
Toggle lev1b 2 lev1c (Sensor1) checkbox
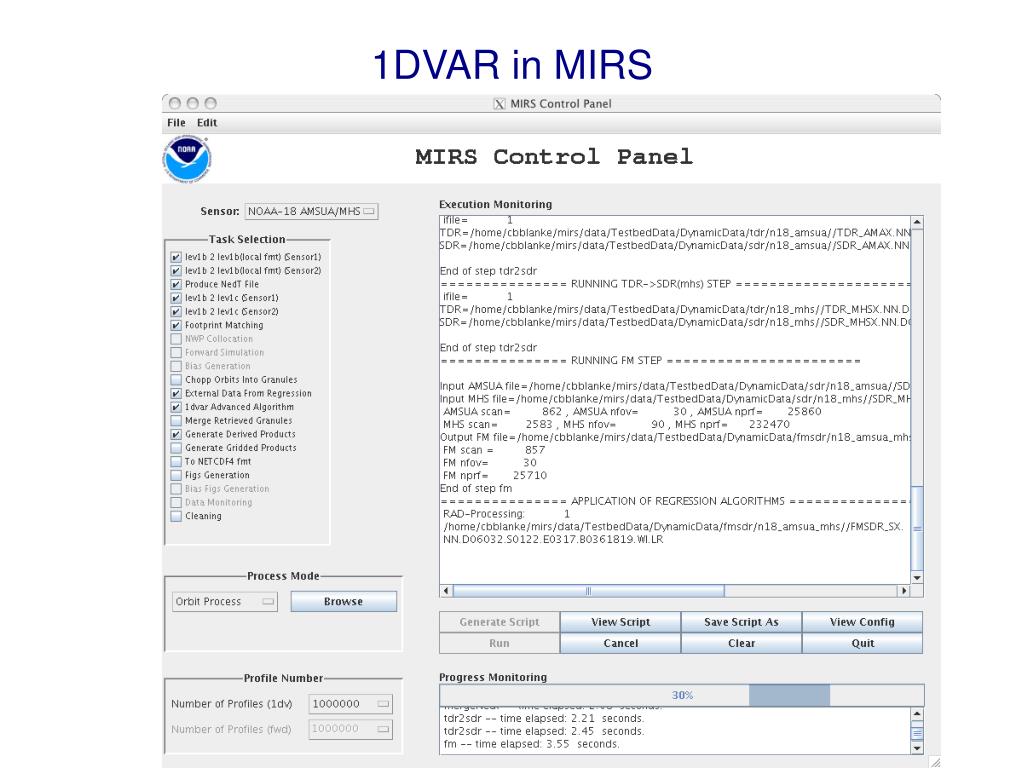[176, 298]
